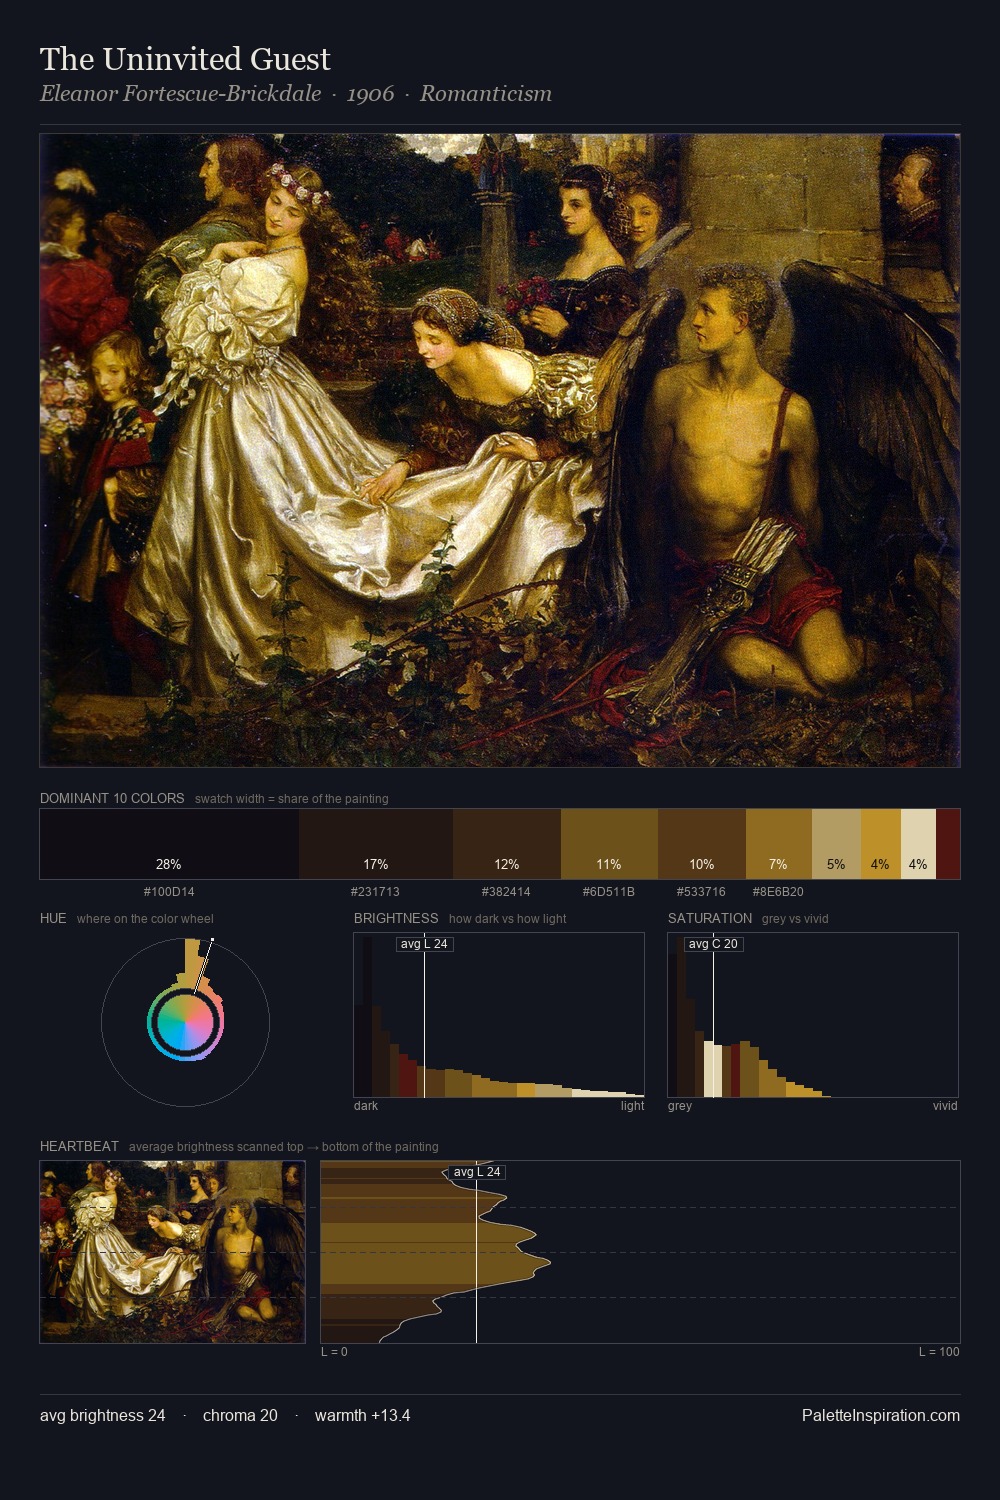
Task: Click 'avg L 24' label in Heartbeat chart
Action: tap(477, 1172)
